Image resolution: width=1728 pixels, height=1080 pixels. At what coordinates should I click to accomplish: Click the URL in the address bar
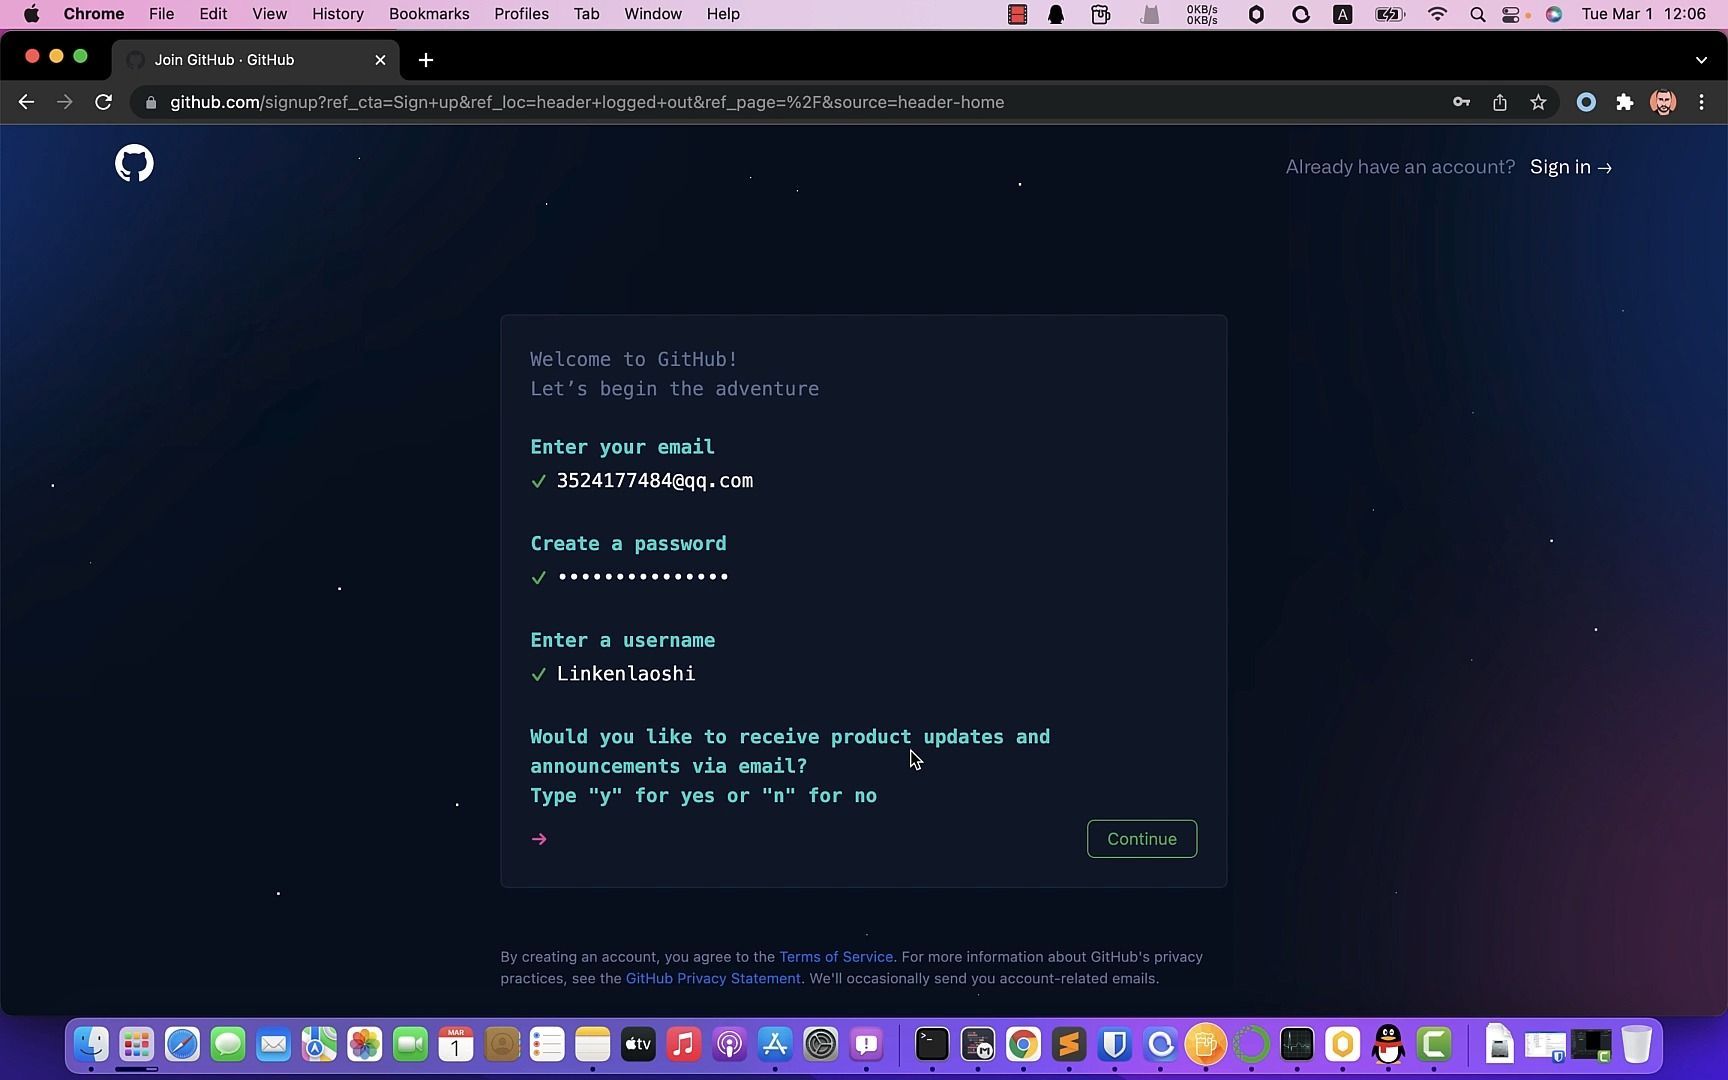587,102
